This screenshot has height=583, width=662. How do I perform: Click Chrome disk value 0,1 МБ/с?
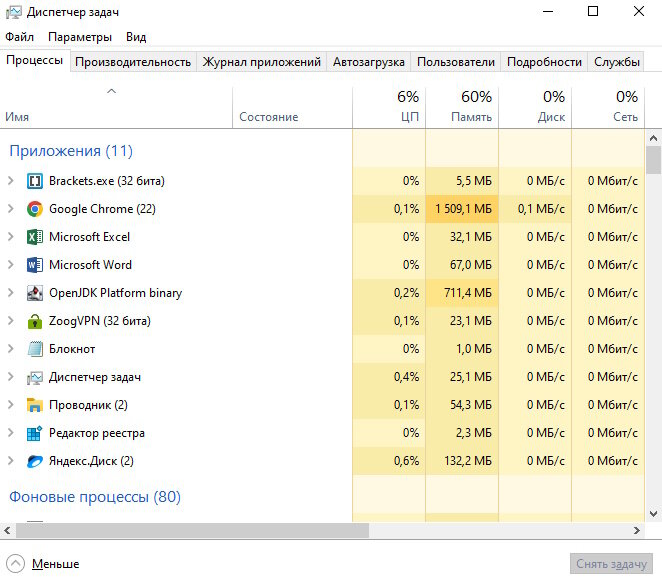pos(541,209)
